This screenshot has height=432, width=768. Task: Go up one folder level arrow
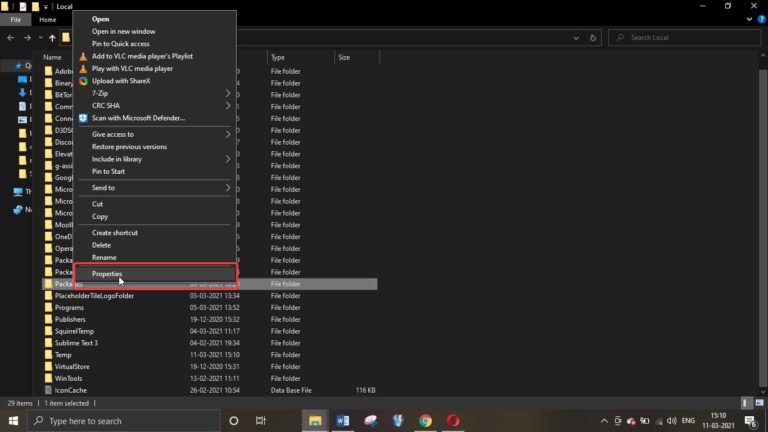(52, 38)
